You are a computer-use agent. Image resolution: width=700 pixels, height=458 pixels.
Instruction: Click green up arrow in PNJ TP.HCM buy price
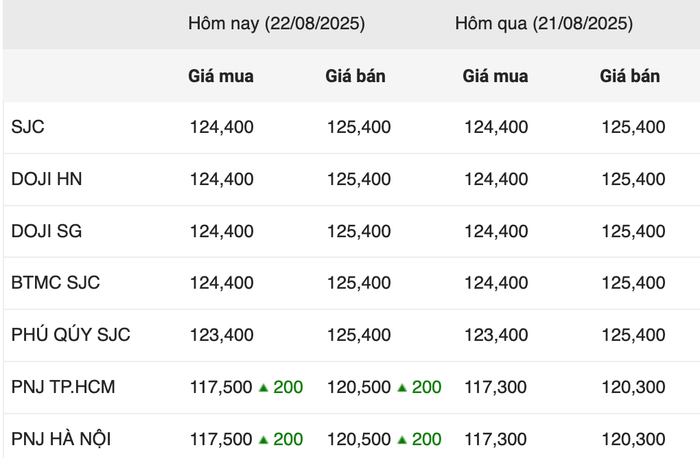(263, 387)
